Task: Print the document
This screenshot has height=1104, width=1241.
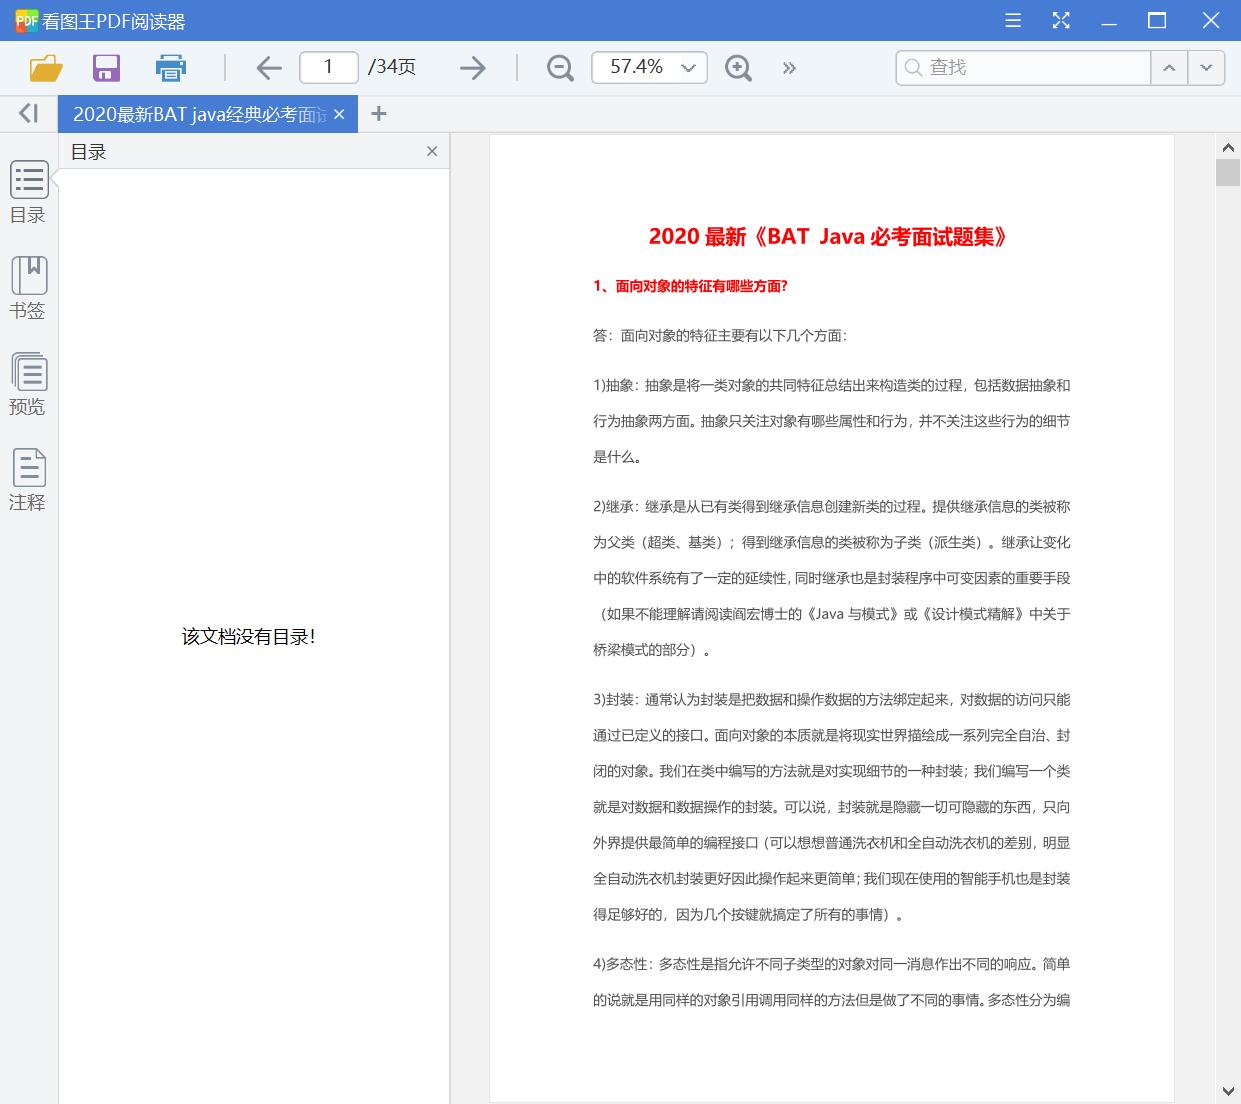Action: [x=171, y=67]
